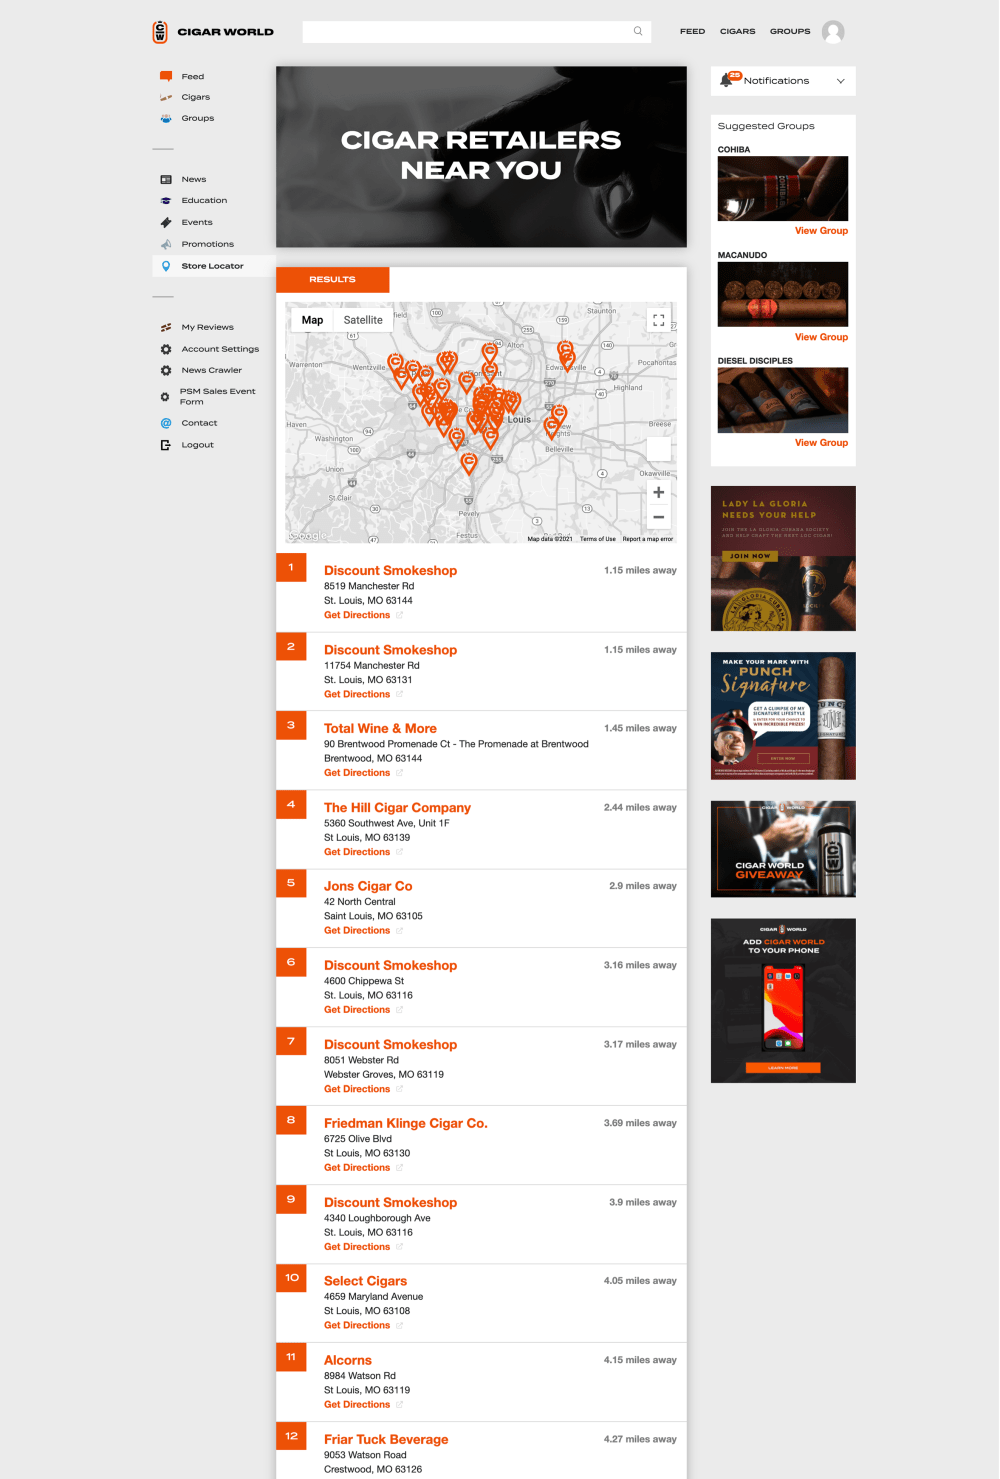This screenshot has height=1479, width=1000.
Task: Toggle map fullscreen view
Action: (658, 320)
